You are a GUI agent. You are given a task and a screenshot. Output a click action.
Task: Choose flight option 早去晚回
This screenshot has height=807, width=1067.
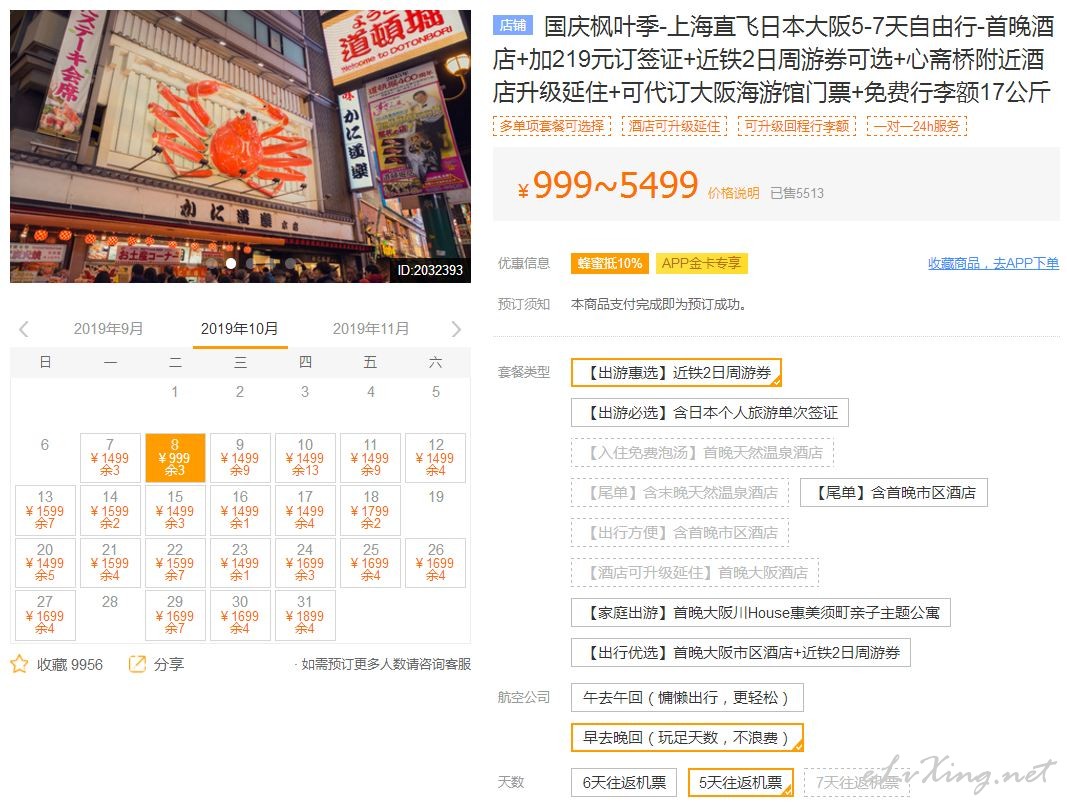click(x=687, y=738)
